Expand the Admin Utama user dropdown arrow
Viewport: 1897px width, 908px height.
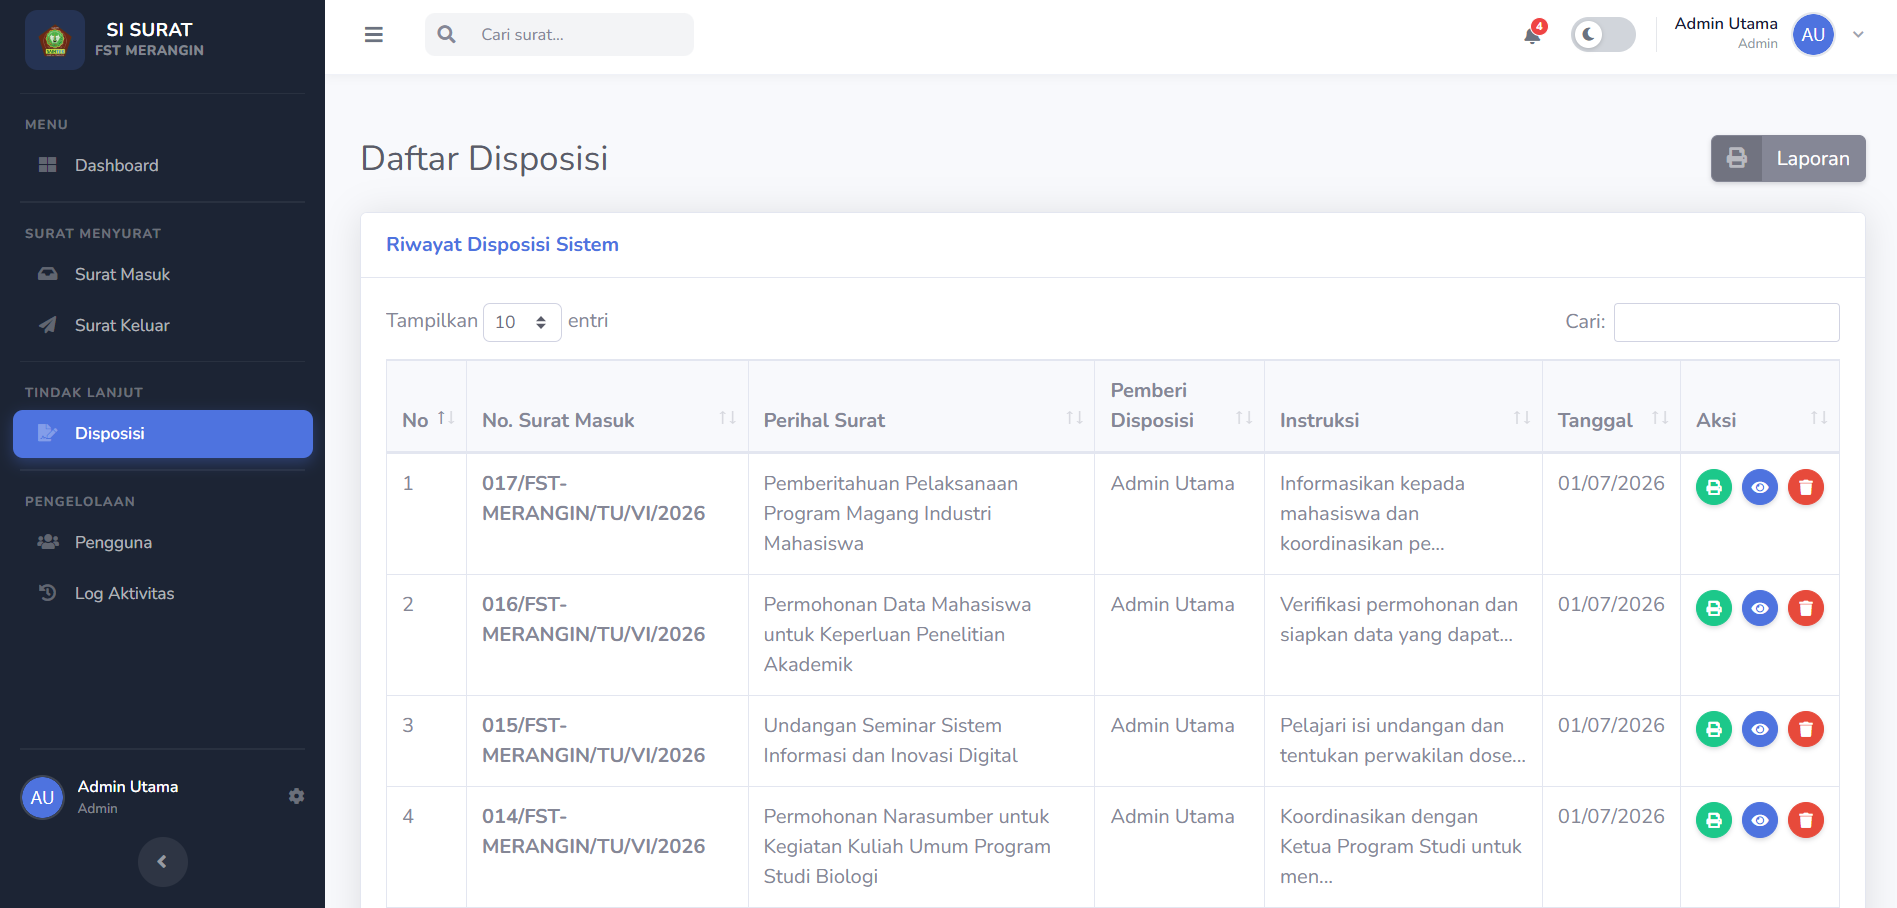1858,35
